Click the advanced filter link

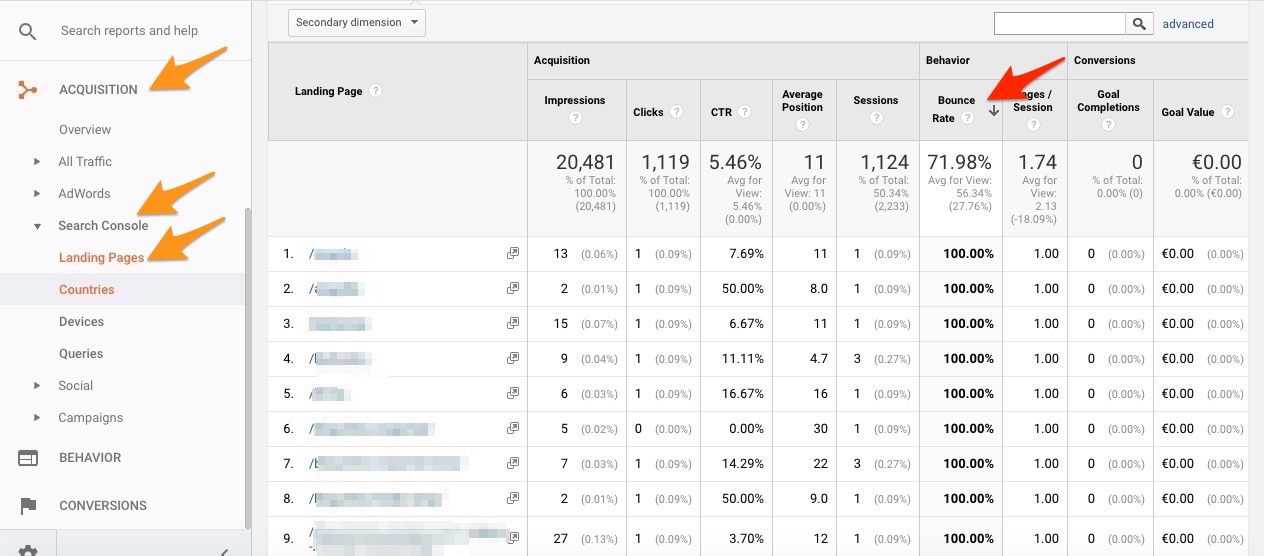point(1188,24)
